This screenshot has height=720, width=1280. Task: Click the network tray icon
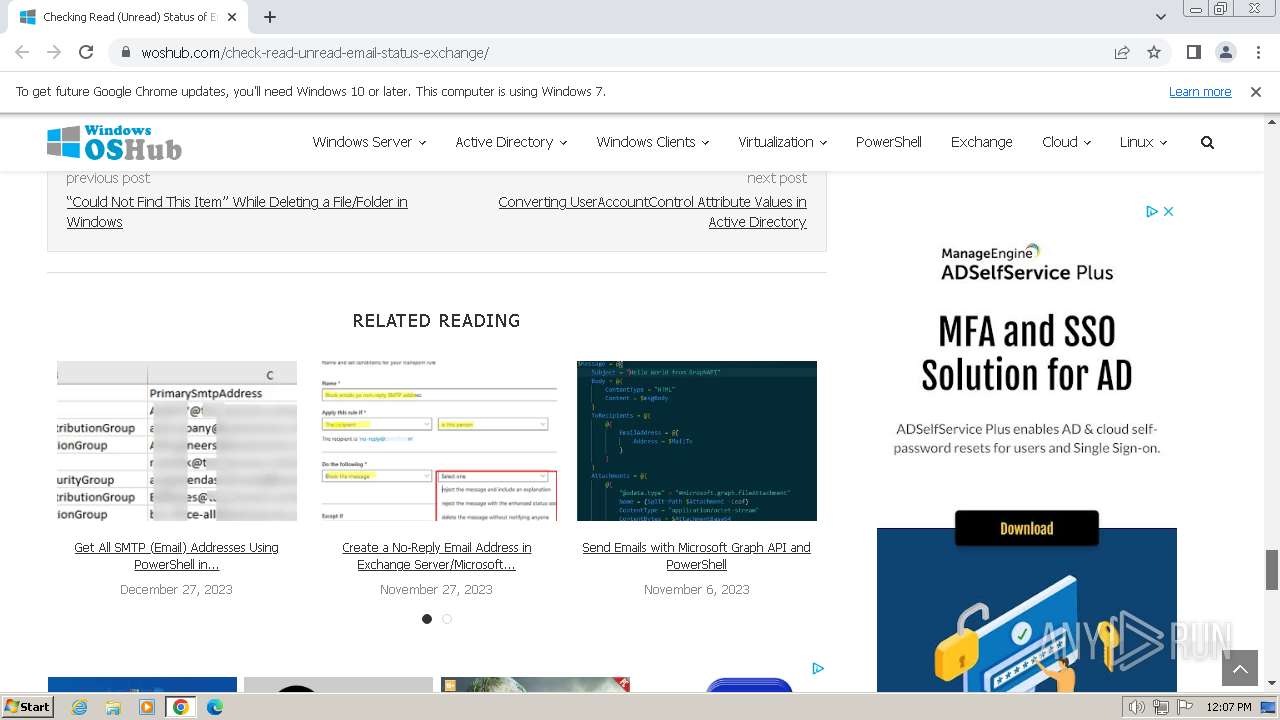[1161, 707]
